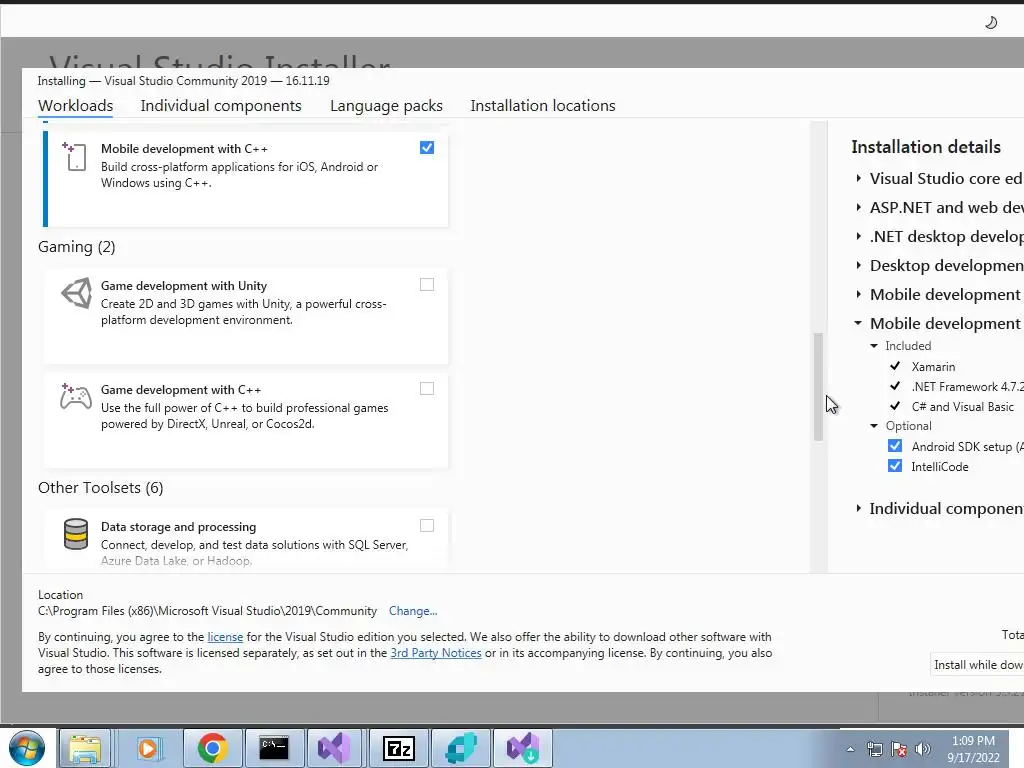The image size is (1024, 768).
Task: Check Data storage and processing workload
Action: tap(427, 526)
